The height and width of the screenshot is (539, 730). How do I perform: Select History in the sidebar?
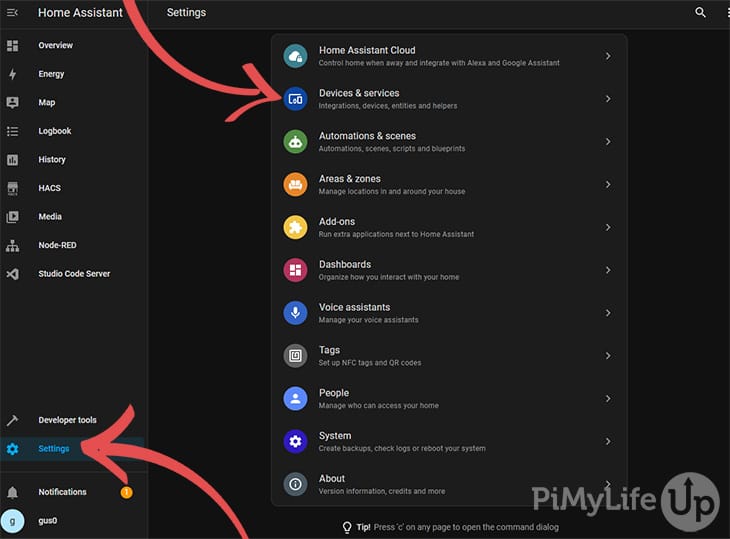[x=52, y=160]
